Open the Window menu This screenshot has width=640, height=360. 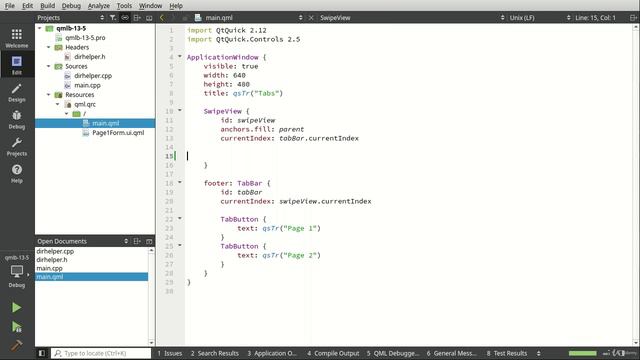click(x=150, y=6)
